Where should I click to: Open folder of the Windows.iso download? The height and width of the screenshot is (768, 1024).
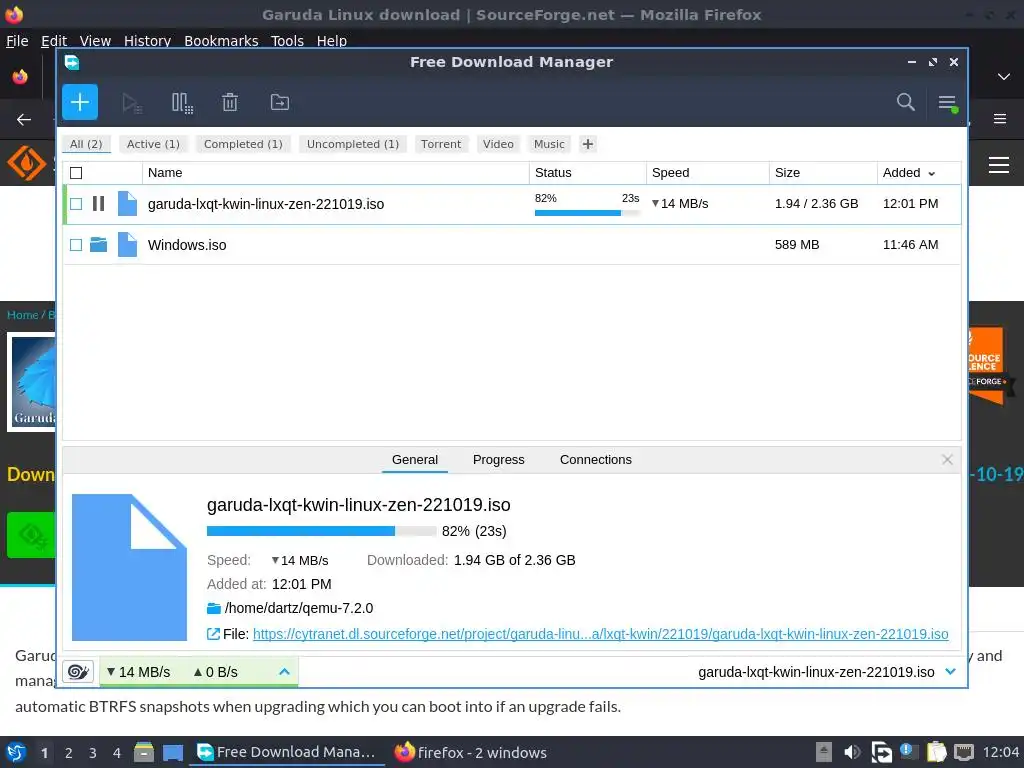(x=99, y=245)
